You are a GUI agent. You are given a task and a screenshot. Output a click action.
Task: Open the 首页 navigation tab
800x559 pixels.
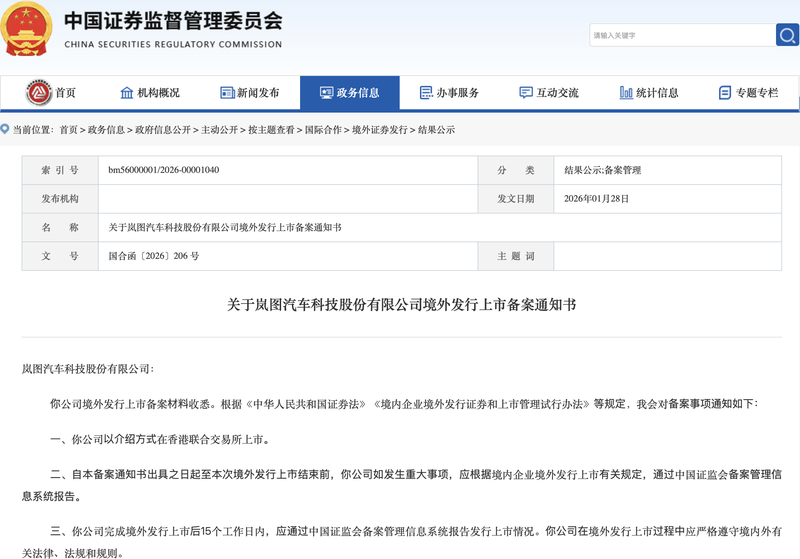65,93
